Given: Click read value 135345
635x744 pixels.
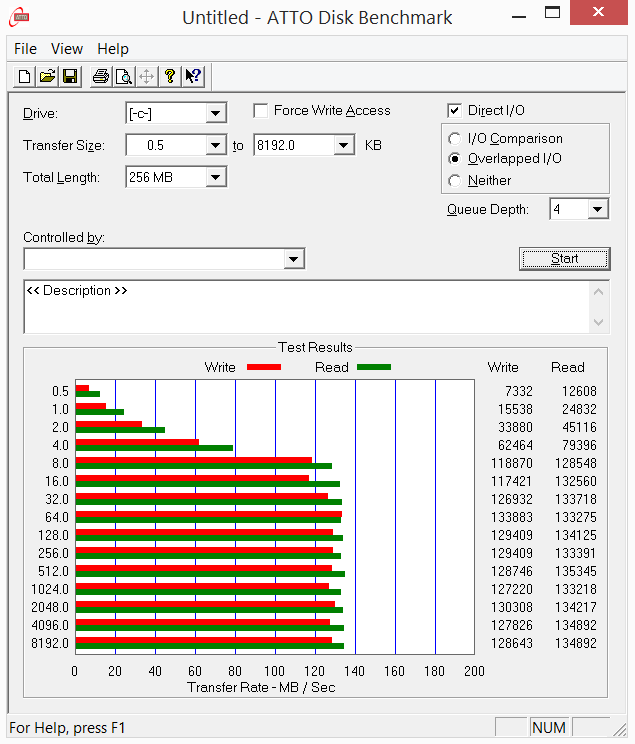Looking at the screenshot, I should pyautogui.click(x=576, y=571).
